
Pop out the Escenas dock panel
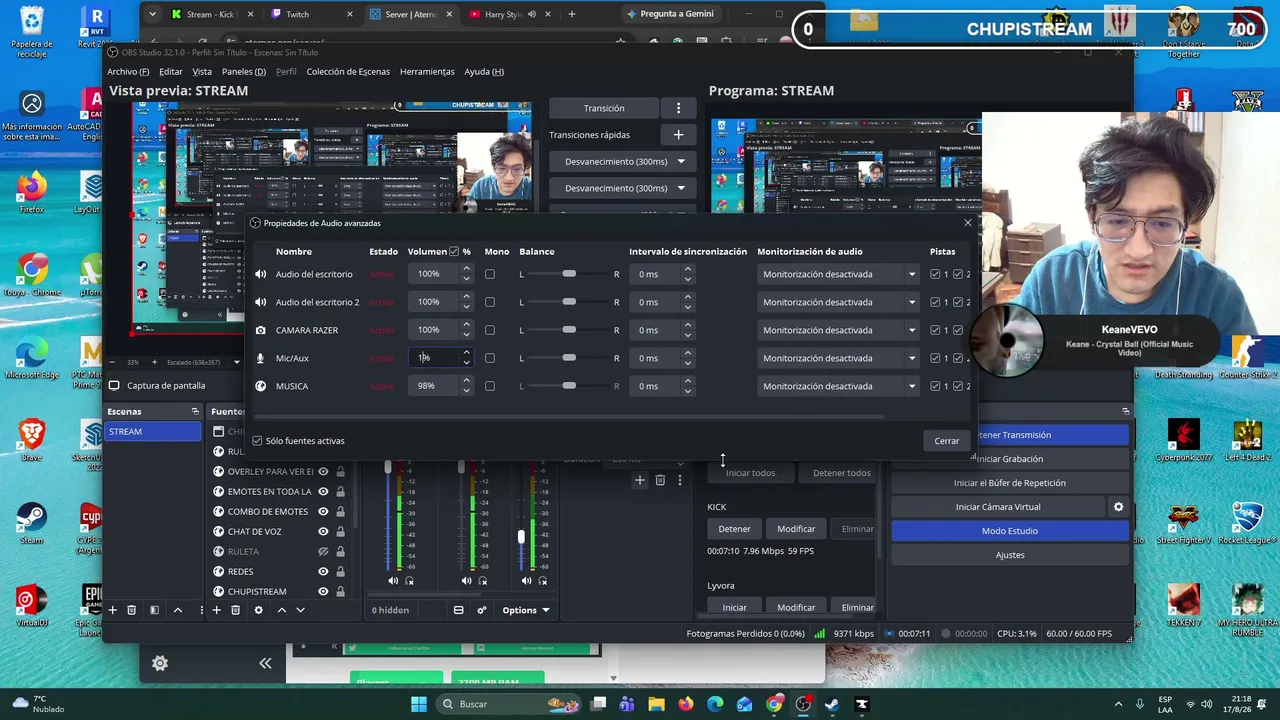195,411
